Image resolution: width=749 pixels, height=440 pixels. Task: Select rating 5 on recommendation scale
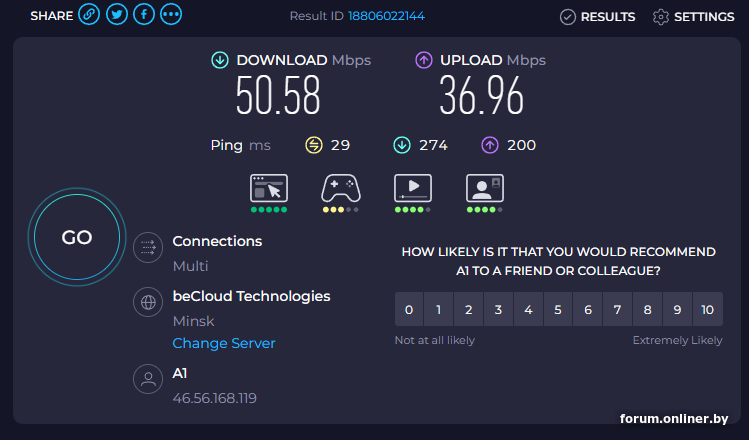(558, 310)
